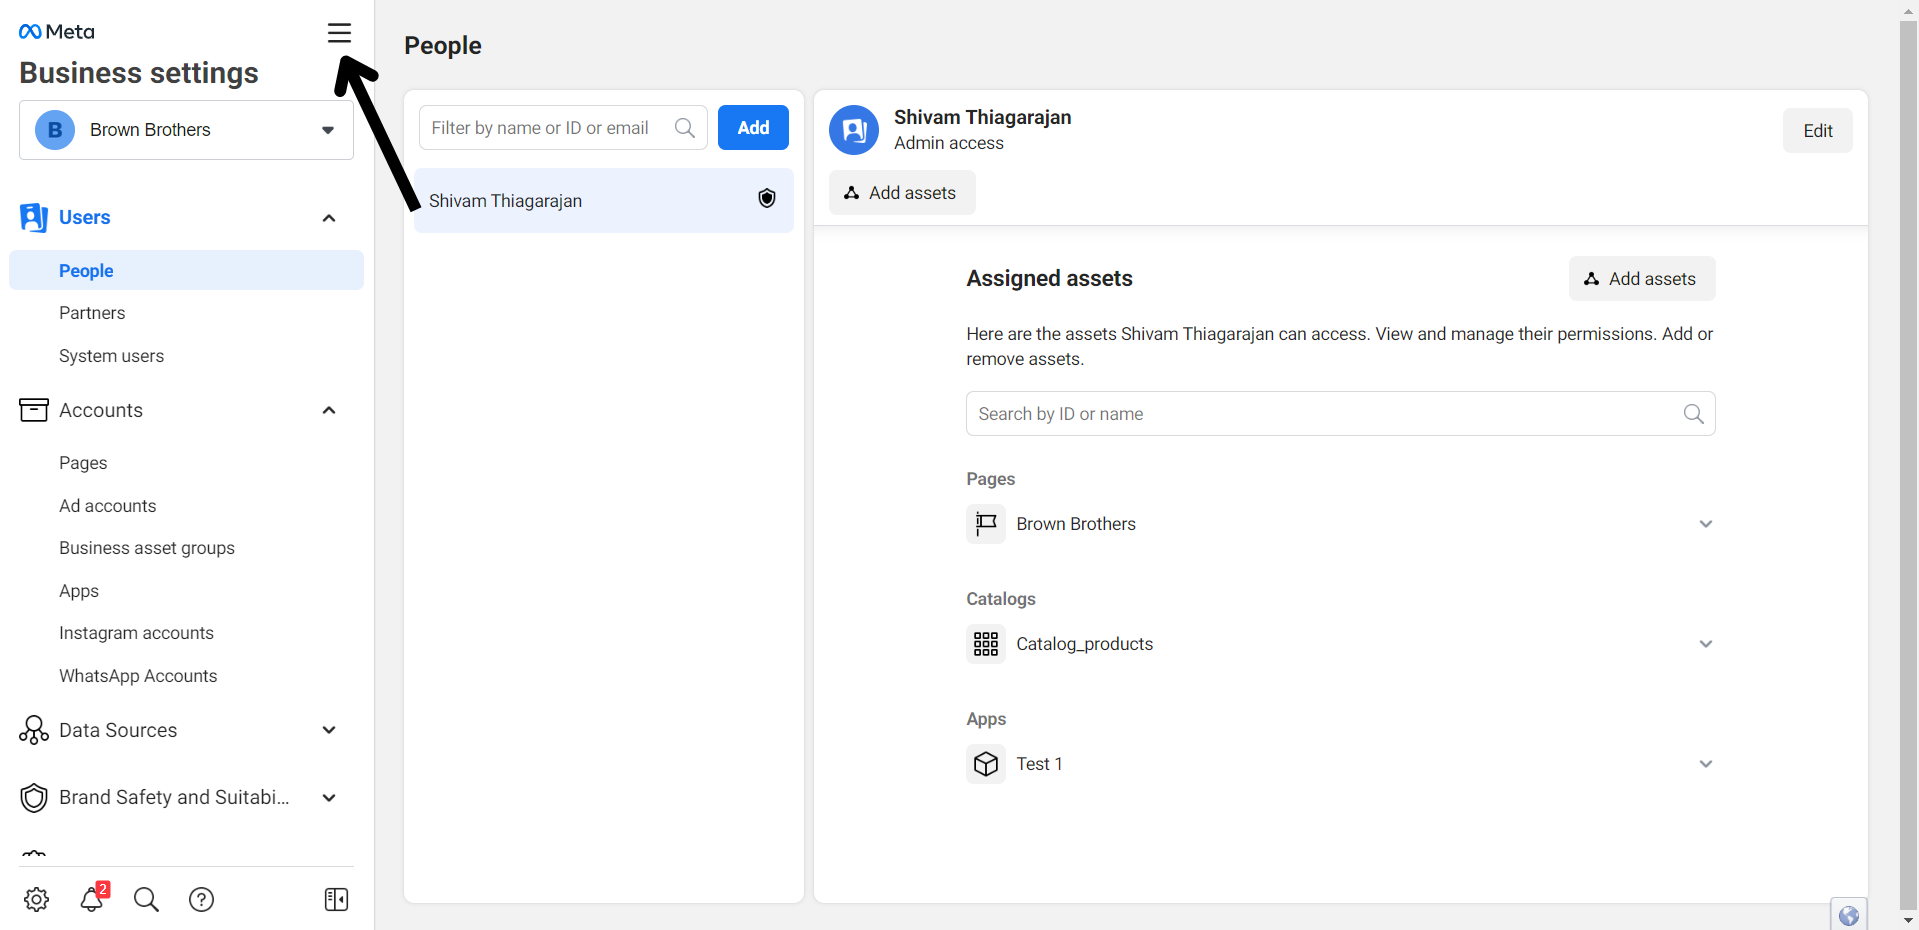Click the admin shield icon beside Shivam
This screenshot has height=930, width=1919.
767,199
